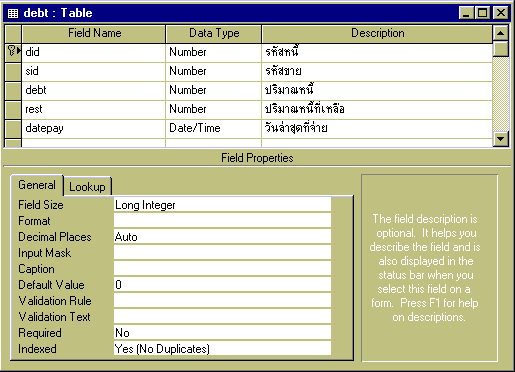Click the table icon in the title bar
Viewport: 515px width, 372px height.
13,13
